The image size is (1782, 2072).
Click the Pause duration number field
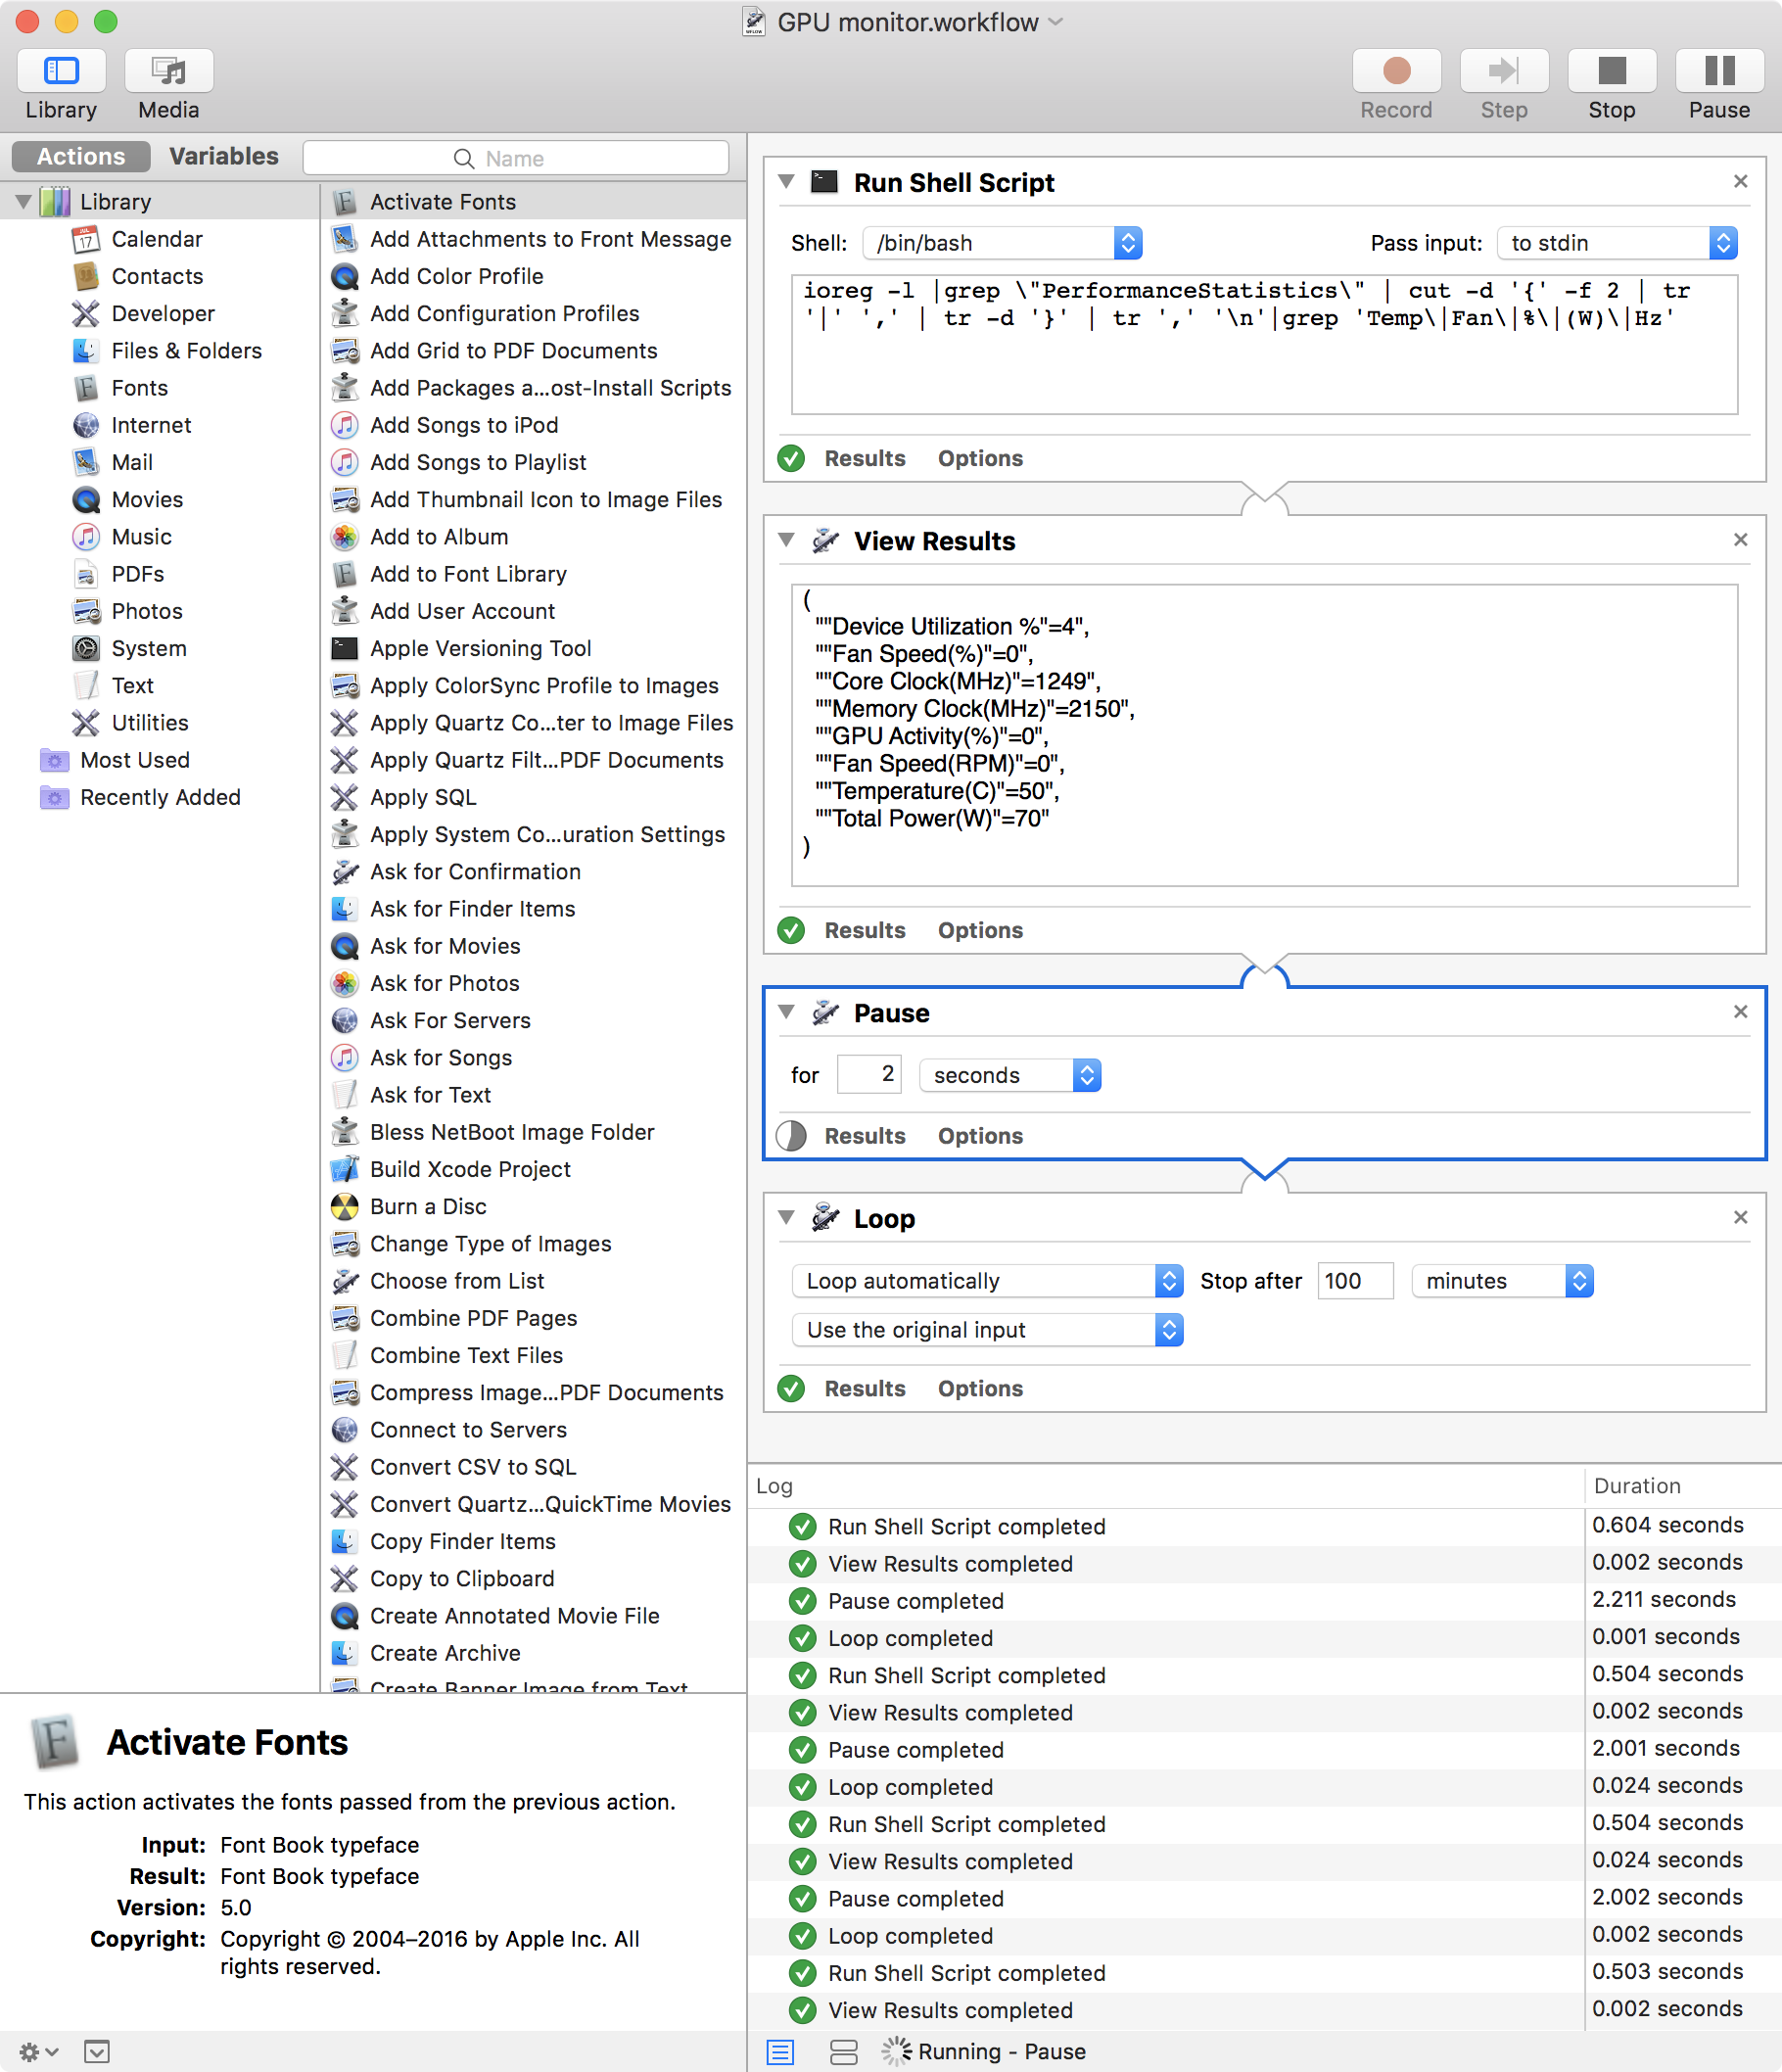pos(869,1075)
